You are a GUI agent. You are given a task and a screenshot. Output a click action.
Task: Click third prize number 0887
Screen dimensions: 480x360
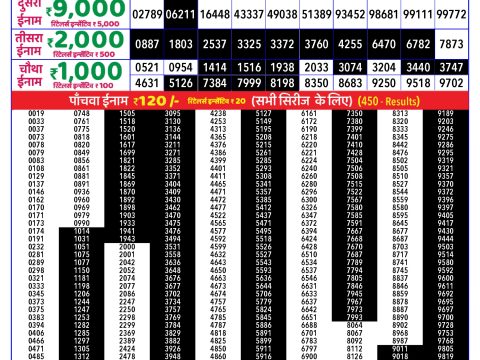147,44
